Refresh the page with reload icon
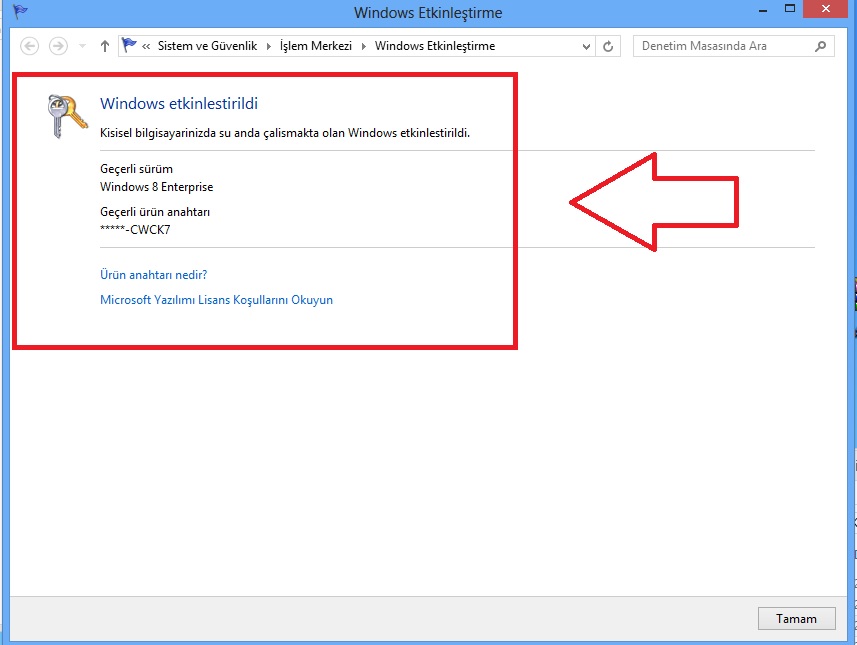 click(x=608, y=46)
